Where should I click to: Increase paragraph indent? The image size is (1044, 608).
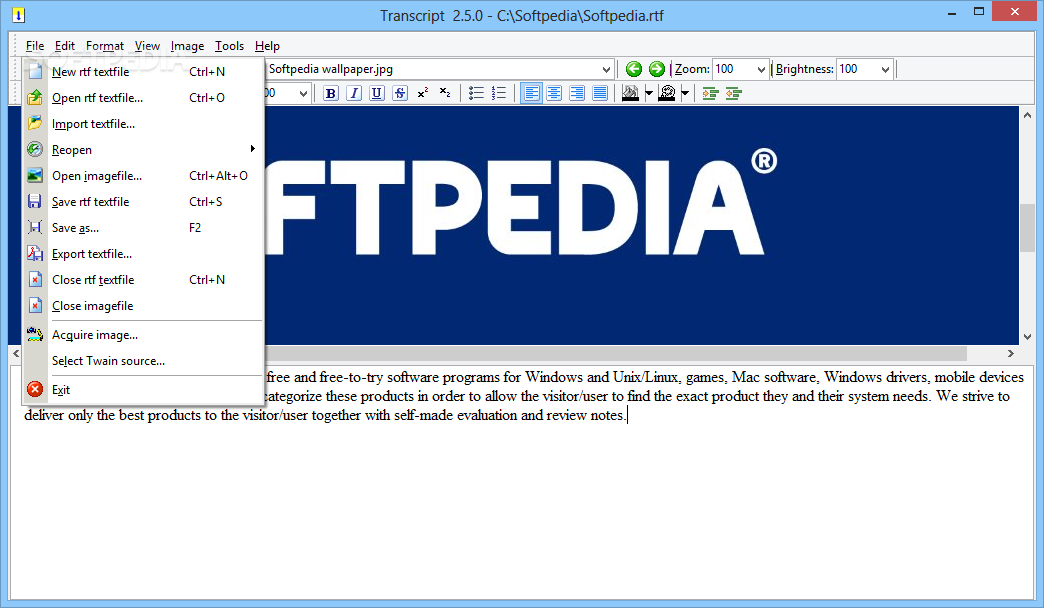click(710, 93)
